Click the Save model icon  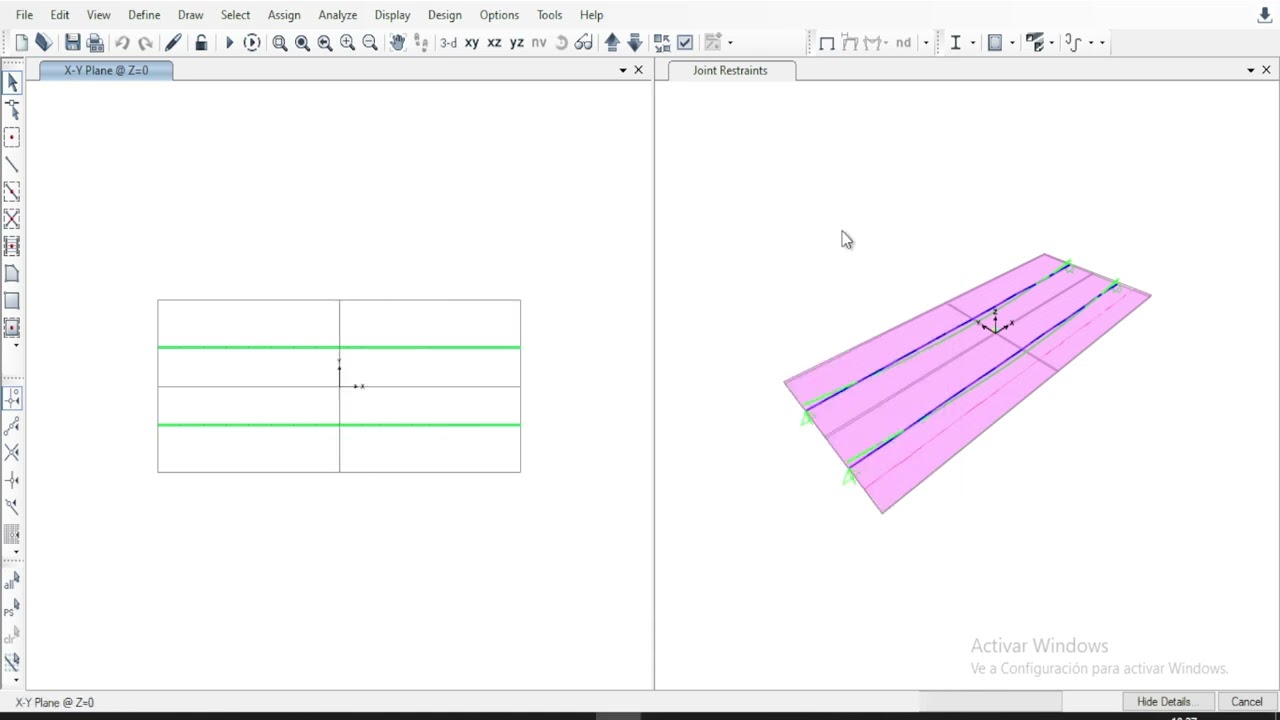pos(72,42)
